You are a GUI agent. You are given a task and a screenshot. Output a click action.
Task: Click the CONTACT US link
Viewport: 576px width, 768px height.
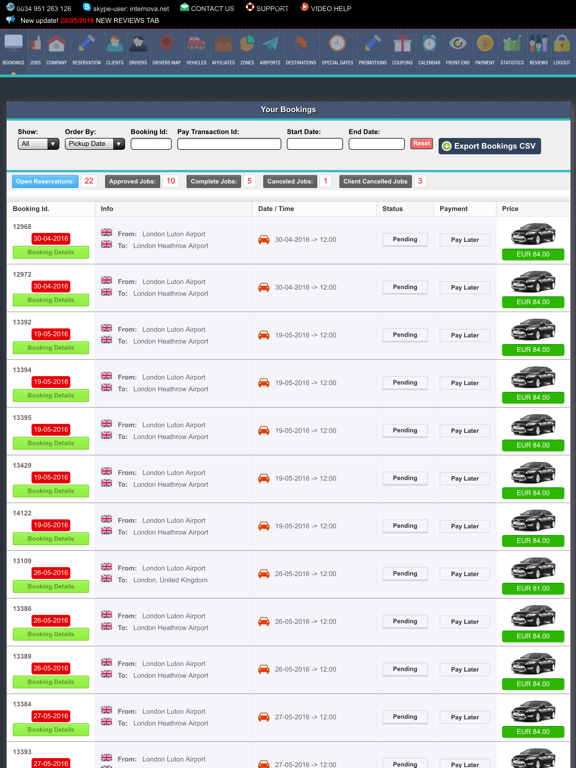click(x=212, y=8)
